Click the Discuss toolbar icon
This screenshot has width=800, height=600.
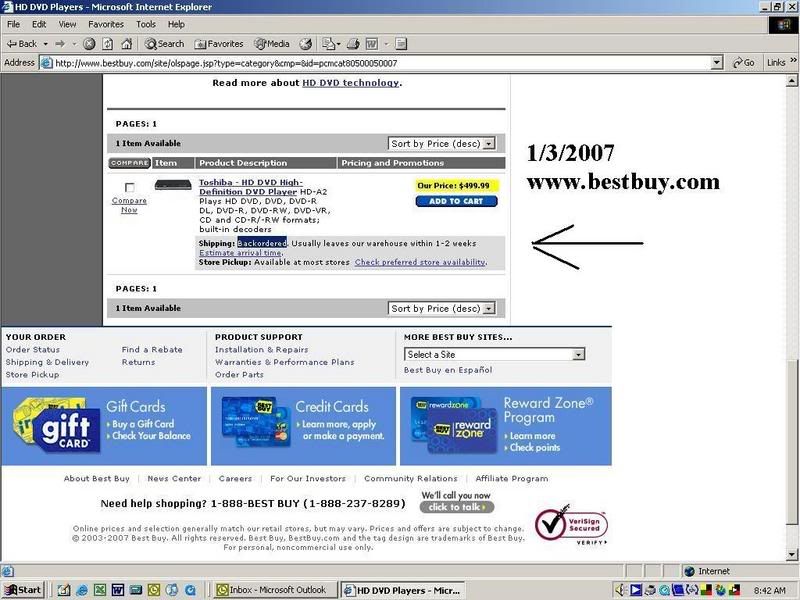coord(401,44)
